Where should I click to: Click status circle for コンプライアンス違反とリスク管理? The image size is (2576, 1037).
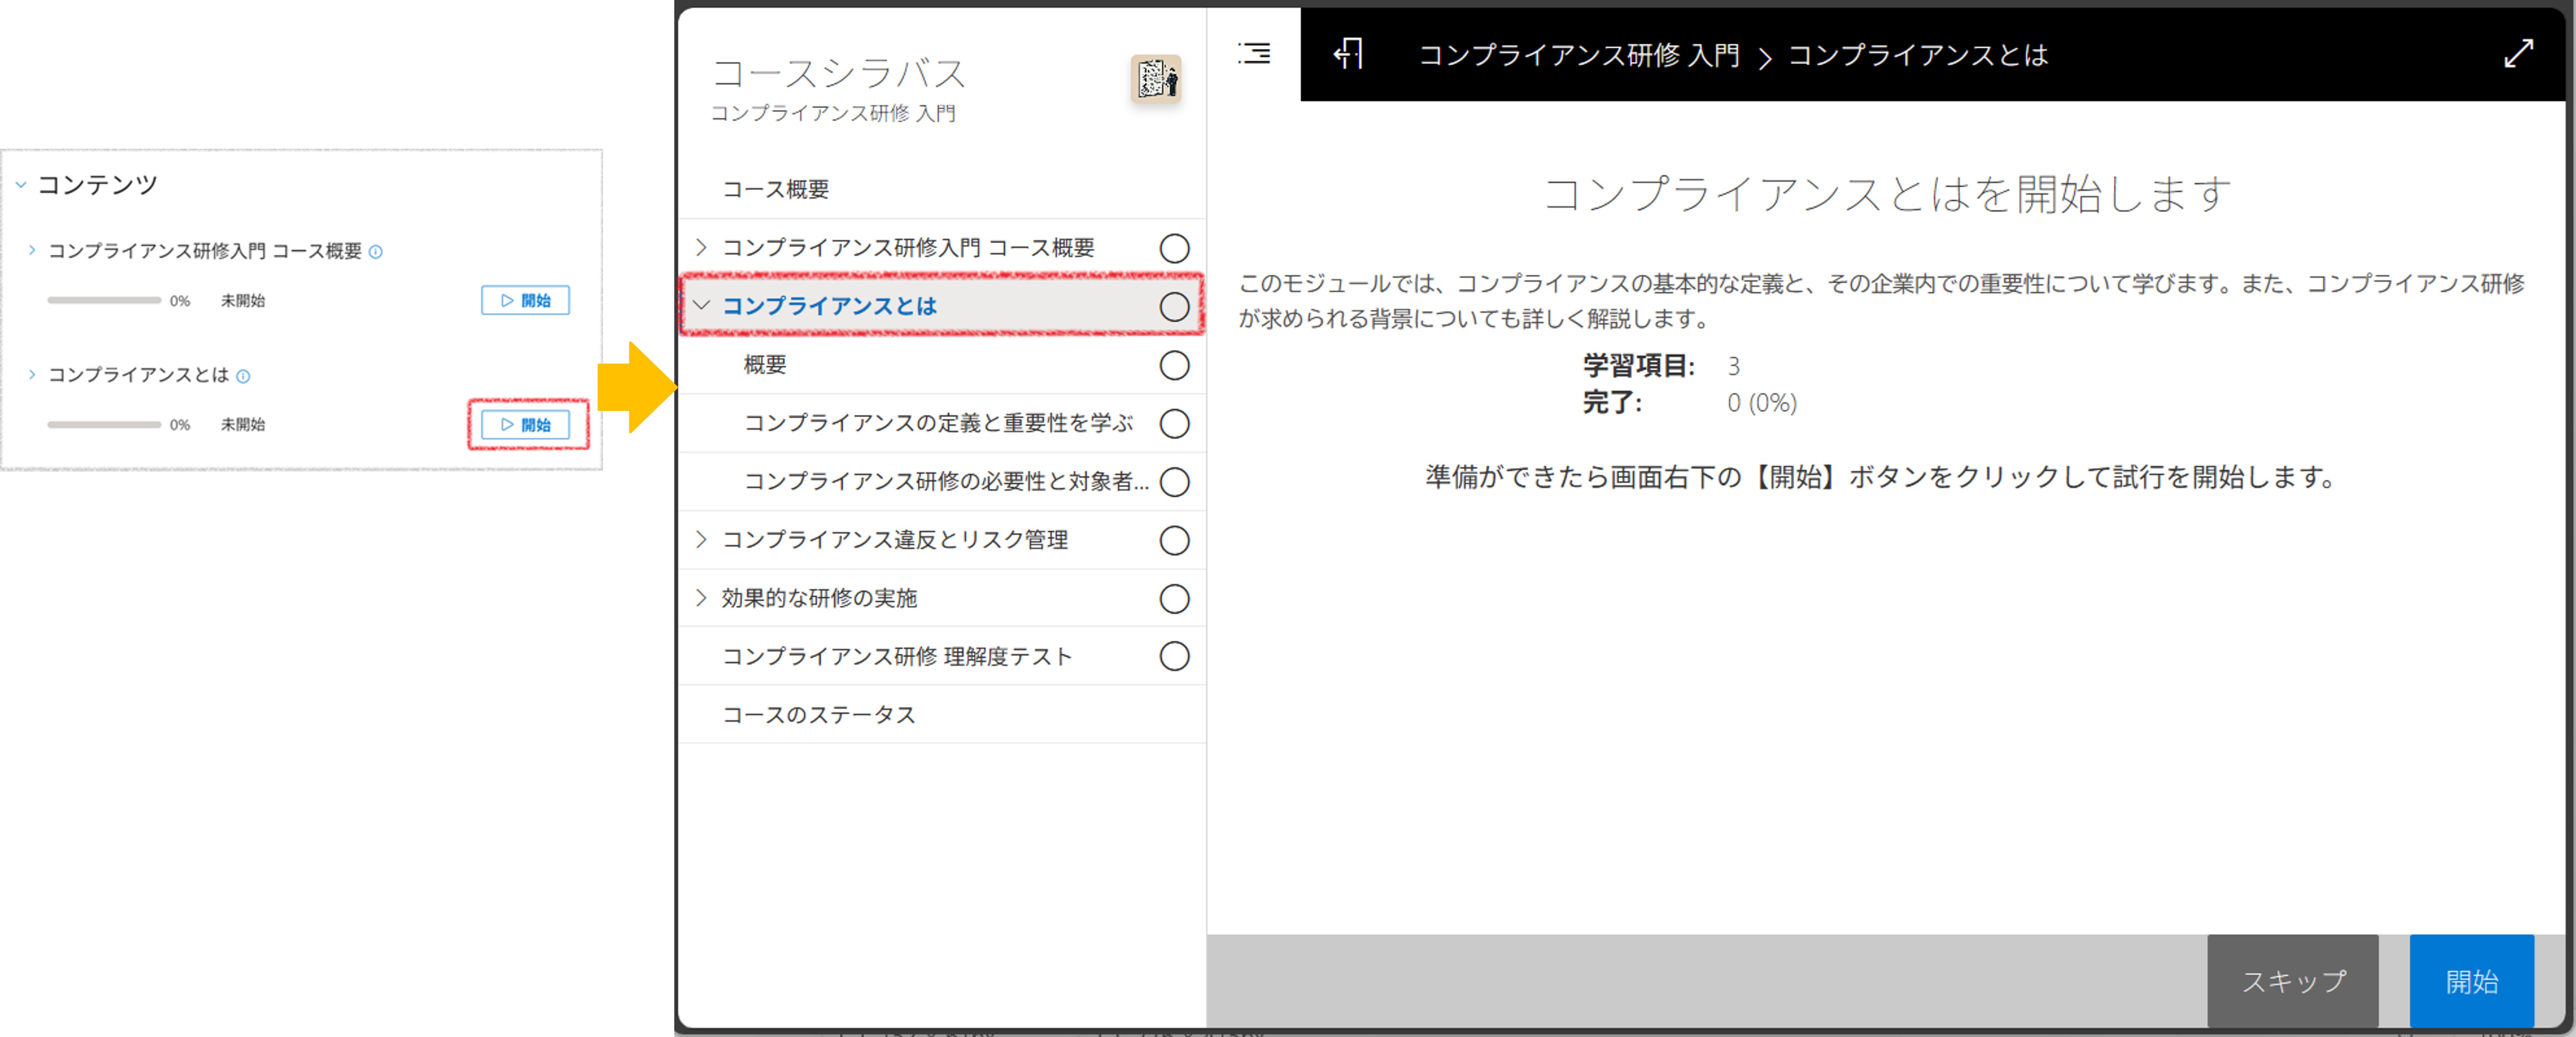click(1174, 541)
